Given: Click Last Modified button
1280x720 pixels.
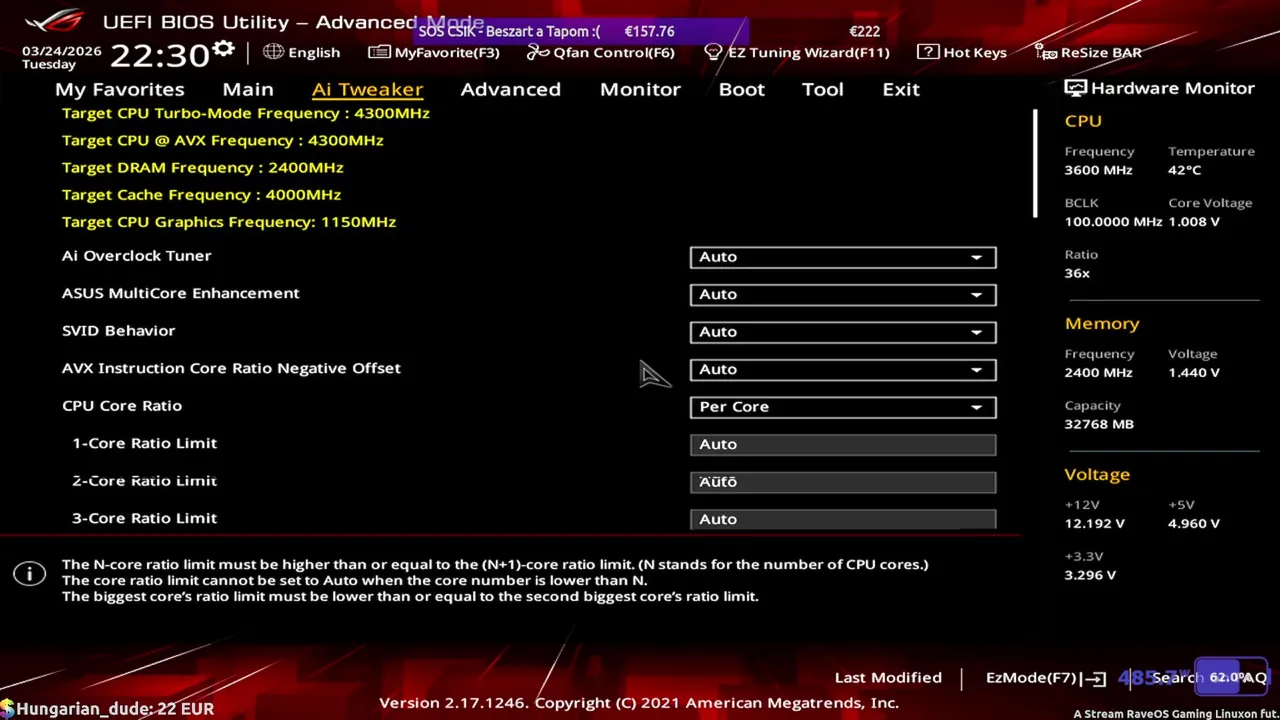Looking at the screenshot, I should (888, 678).
